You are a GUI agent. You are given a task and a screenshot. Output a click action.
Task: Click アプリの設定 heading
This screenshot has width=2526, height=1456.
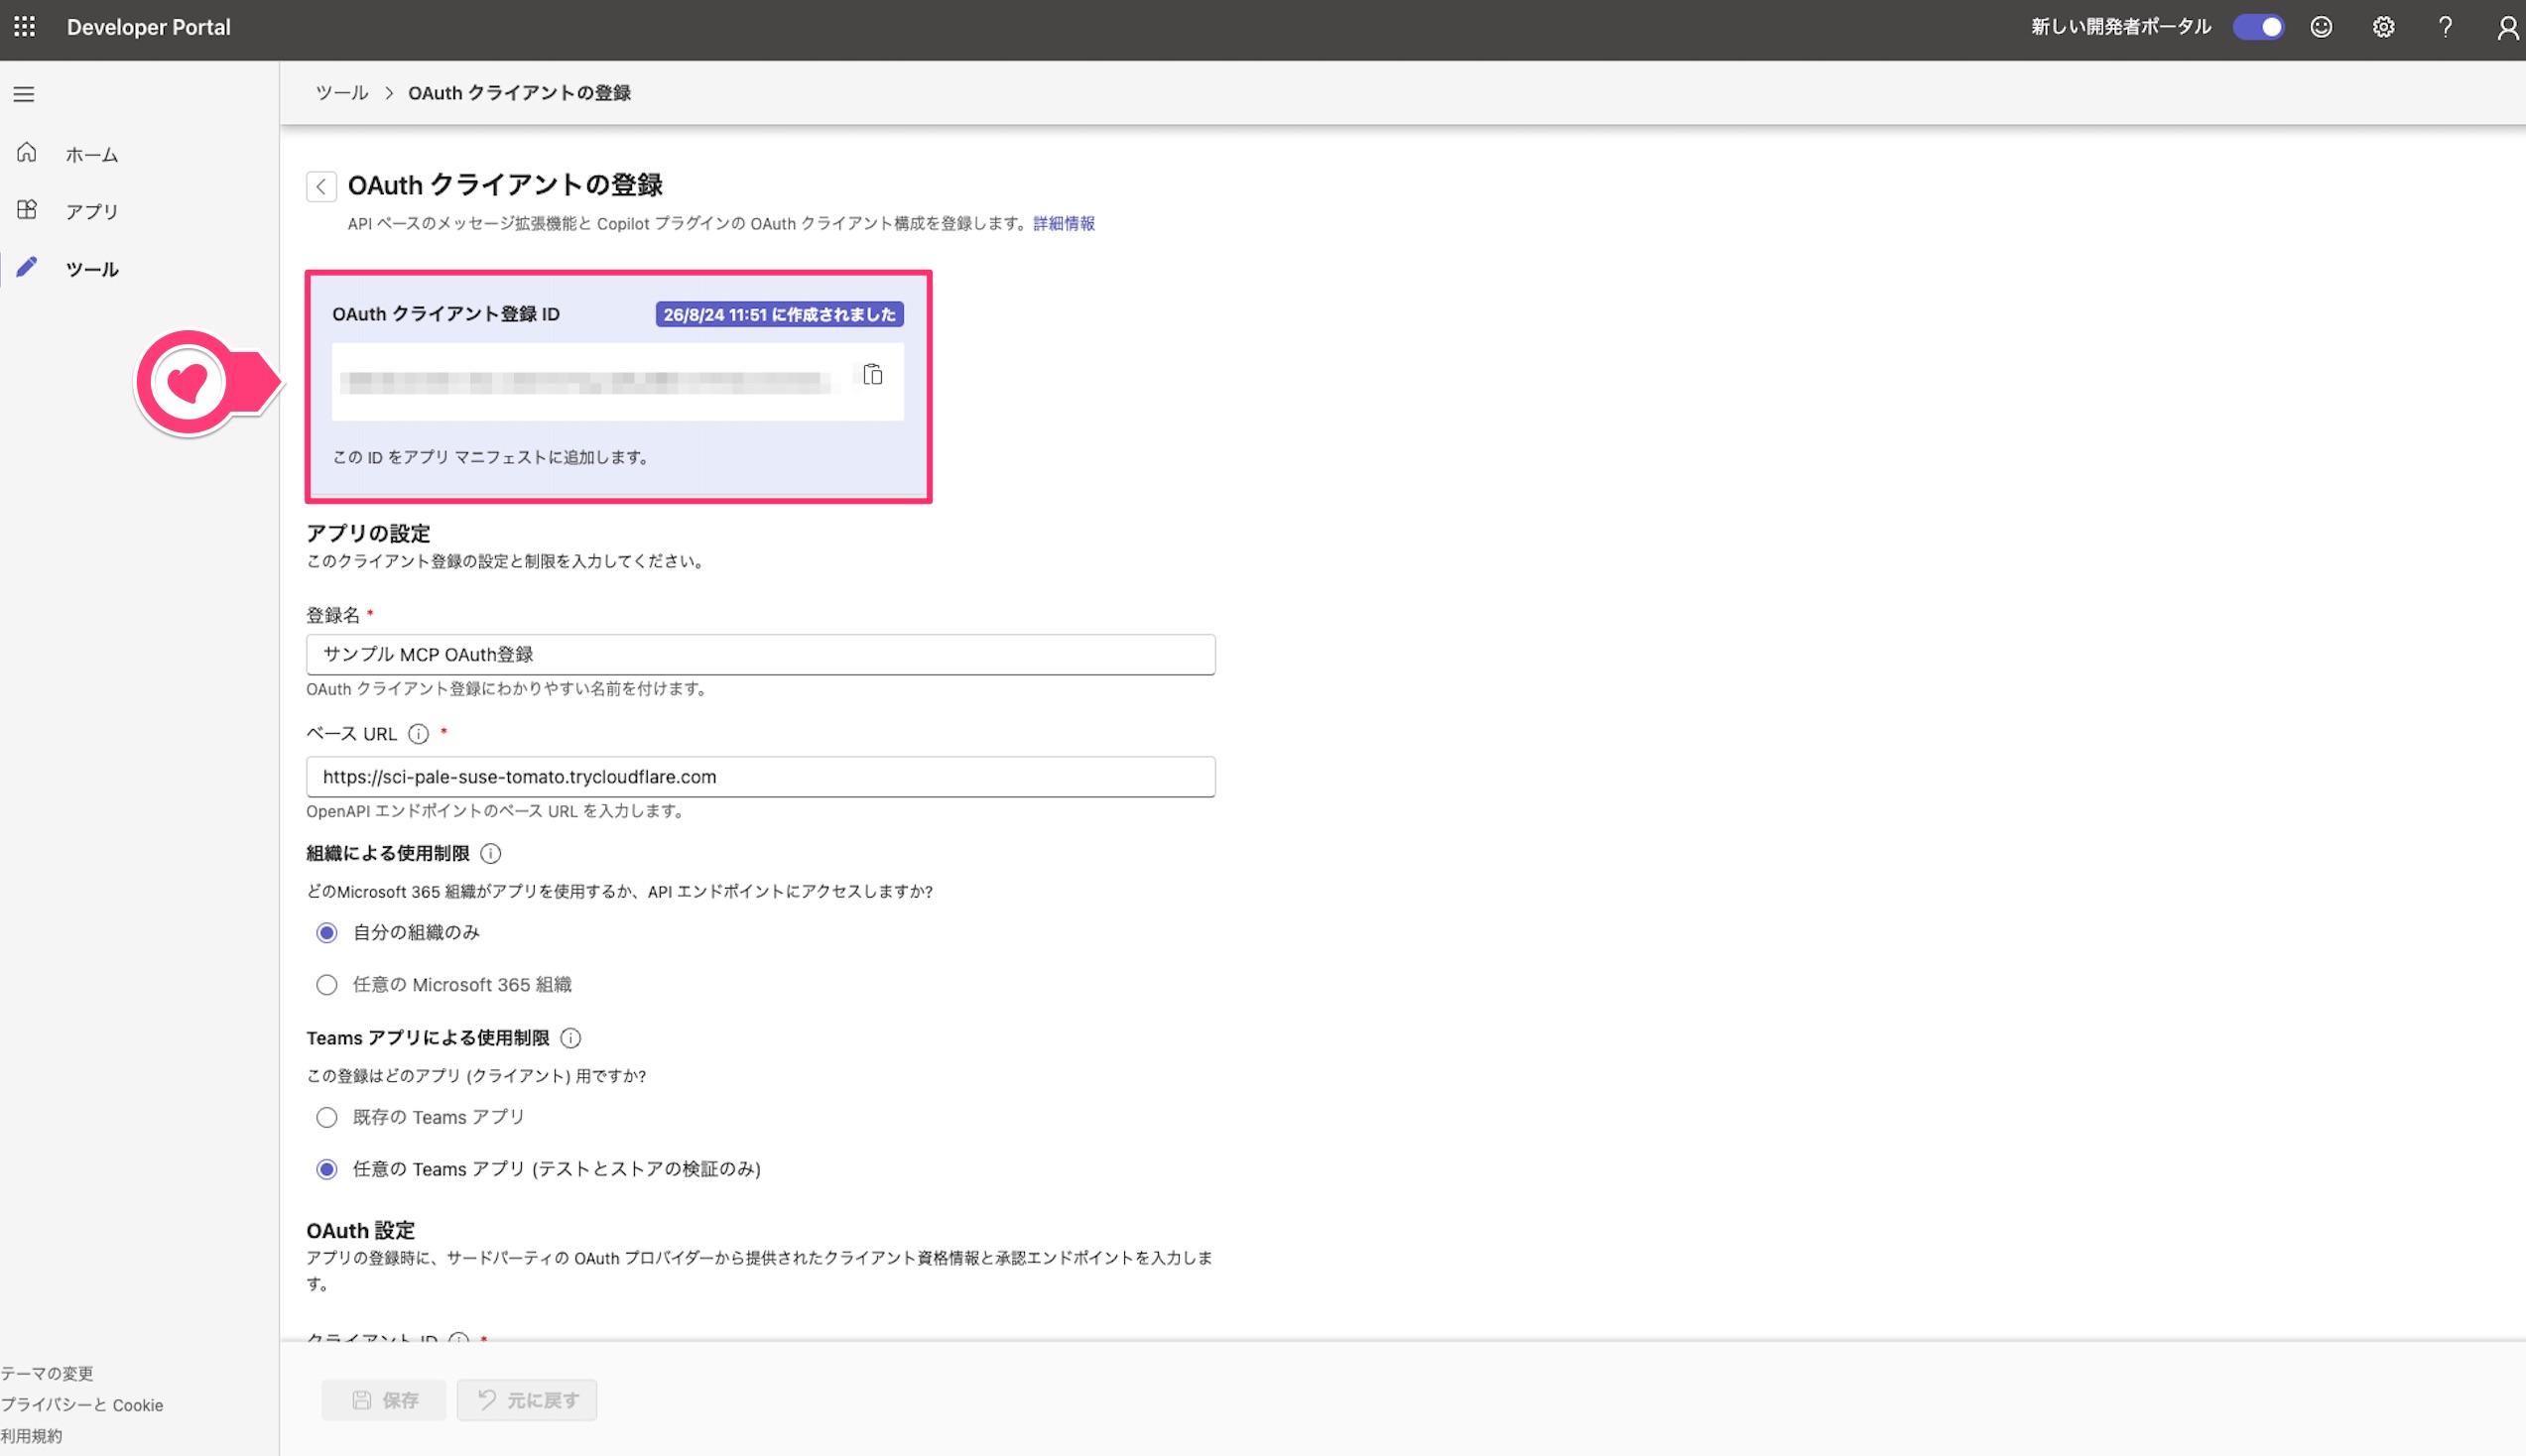(x=368, y=533)
